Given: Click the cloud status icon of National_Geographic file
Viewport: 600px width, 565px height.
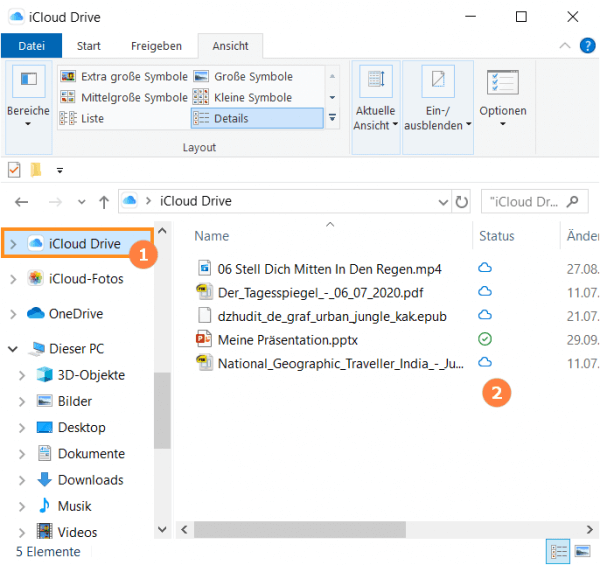Looking at the screenshot, I should [x=485, y=362].
